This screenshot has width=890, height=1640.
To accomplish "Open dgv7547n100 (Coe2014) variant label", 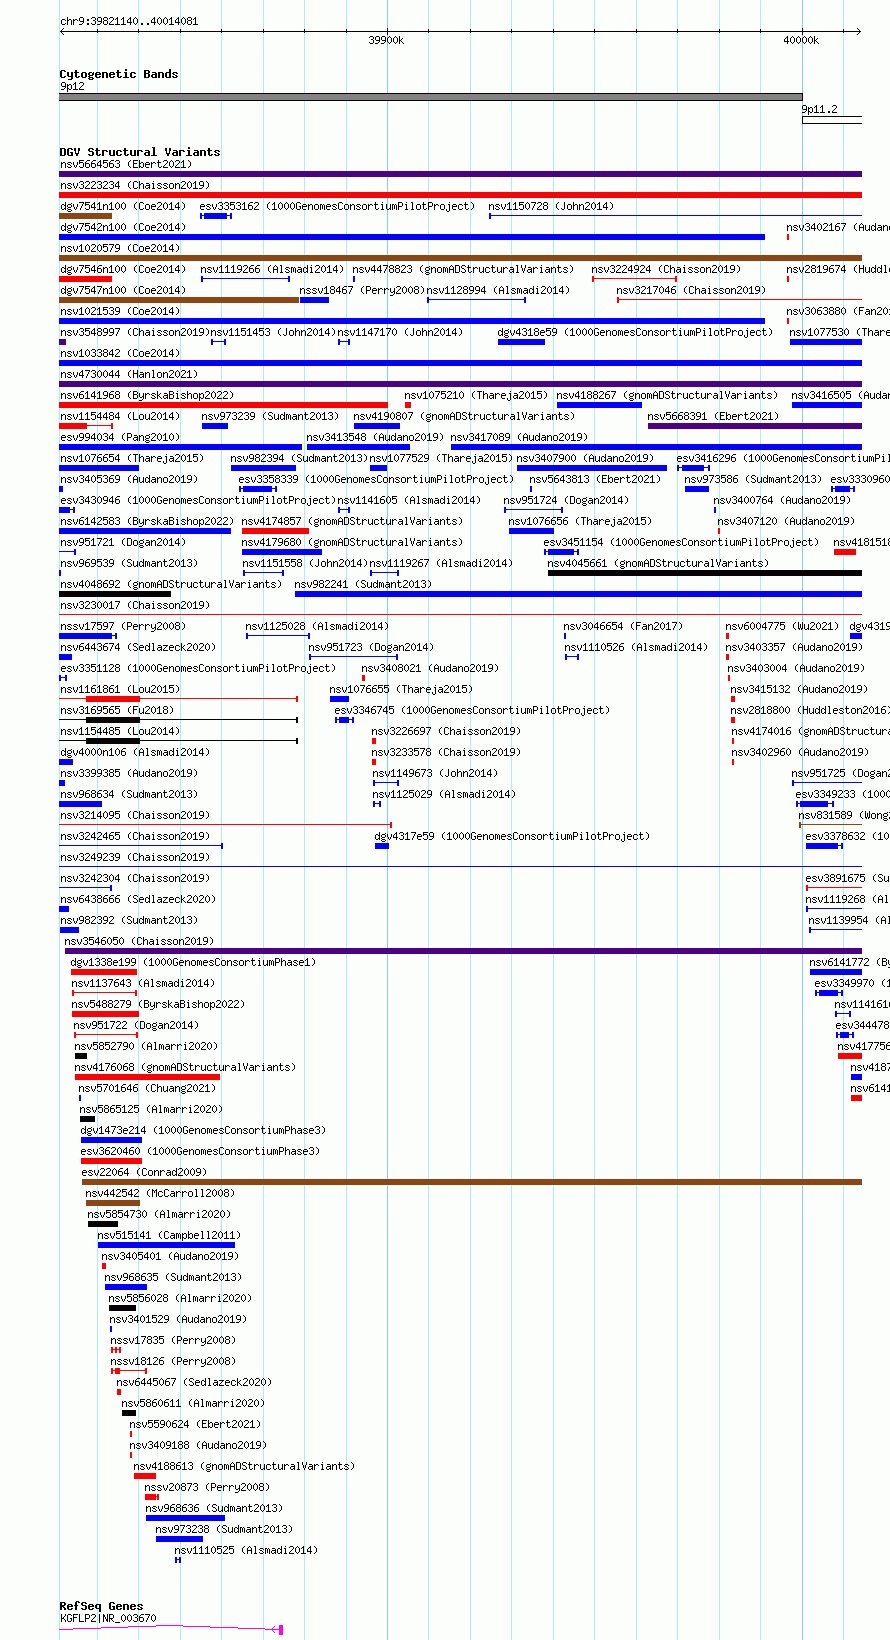I will pyautogui.click(x=123, y=290).
